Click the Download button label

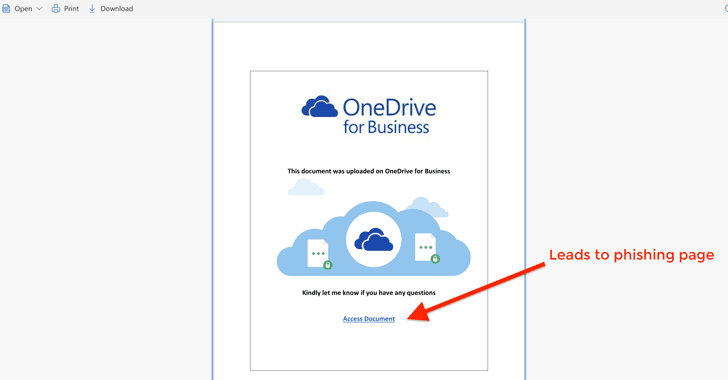[117, 9]
